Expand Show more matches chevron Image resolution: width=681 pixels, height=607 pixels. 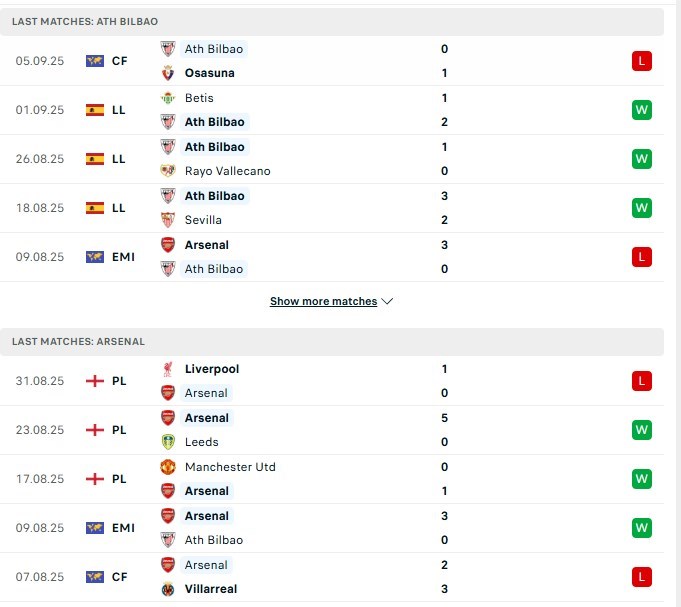pos(387,301)
